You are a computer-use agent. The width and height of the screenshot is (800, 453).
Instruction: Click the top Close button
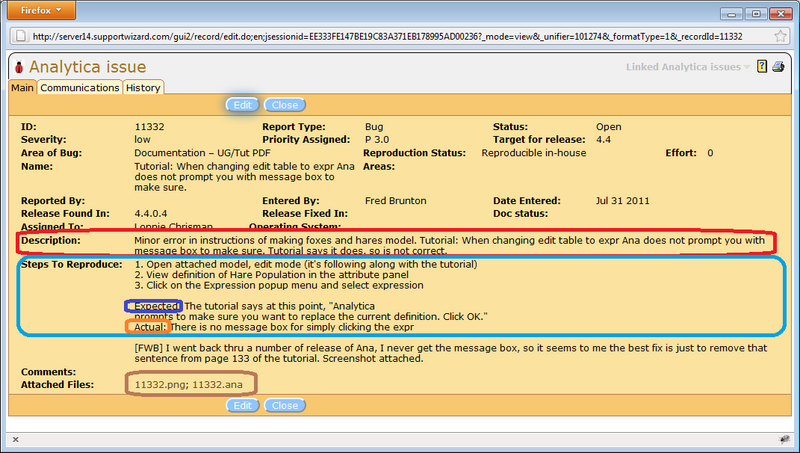pos(285,105)
